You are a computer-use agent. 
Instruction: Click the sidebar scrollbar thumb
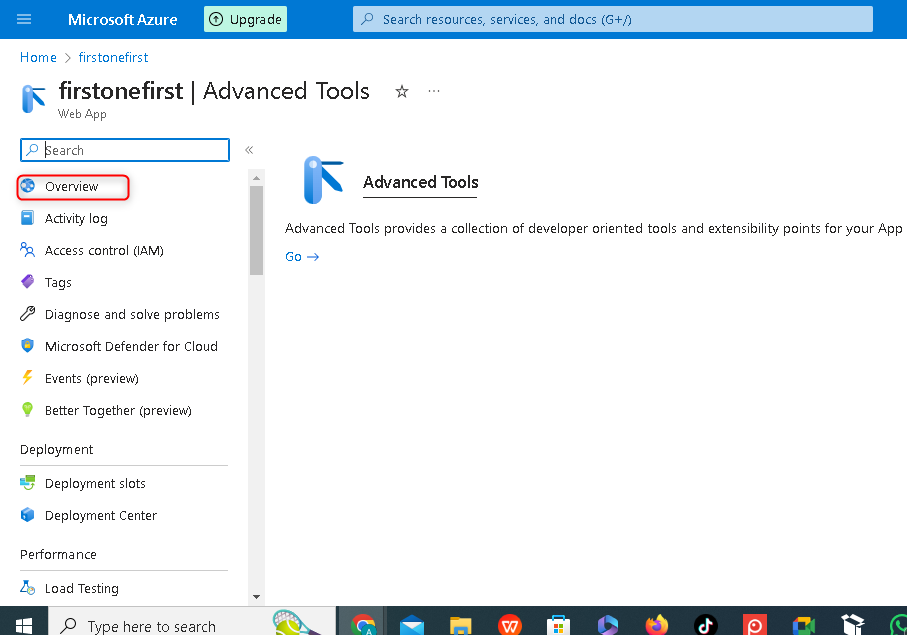coord(256,230)
